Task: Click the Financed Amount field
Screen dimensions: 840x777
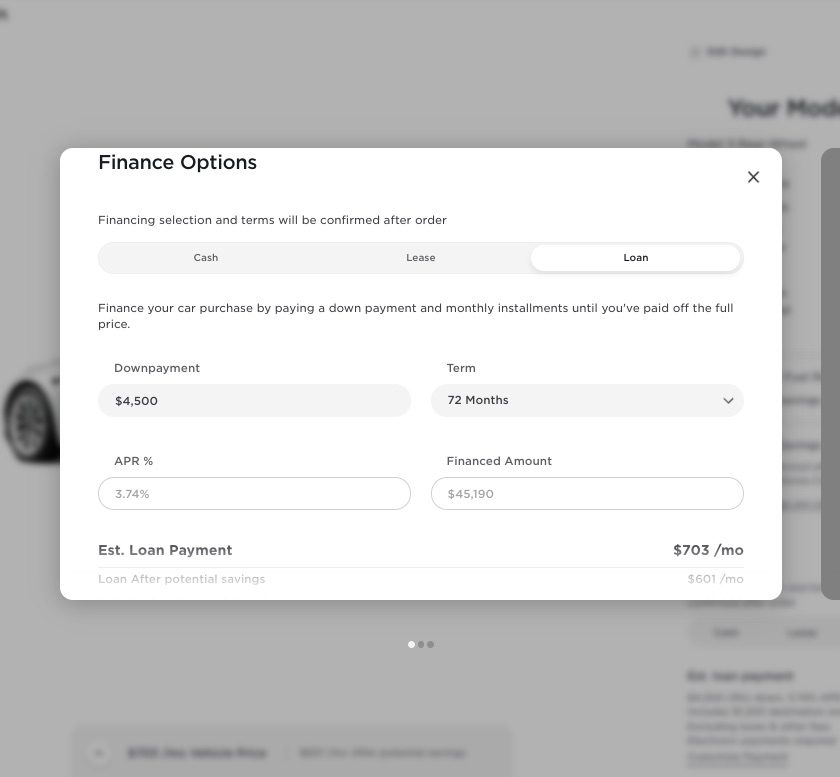Action: tap(587, 494)
